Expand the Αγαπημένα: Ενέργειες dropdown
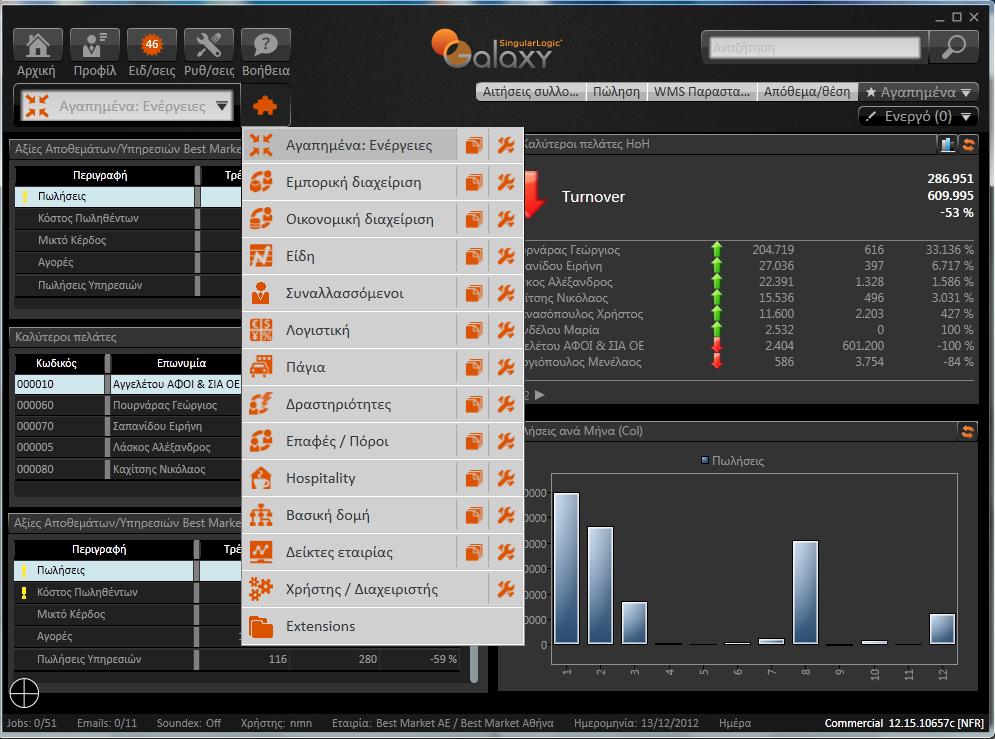The height and width of the screenshot is (739, 995). pos(222,105)
